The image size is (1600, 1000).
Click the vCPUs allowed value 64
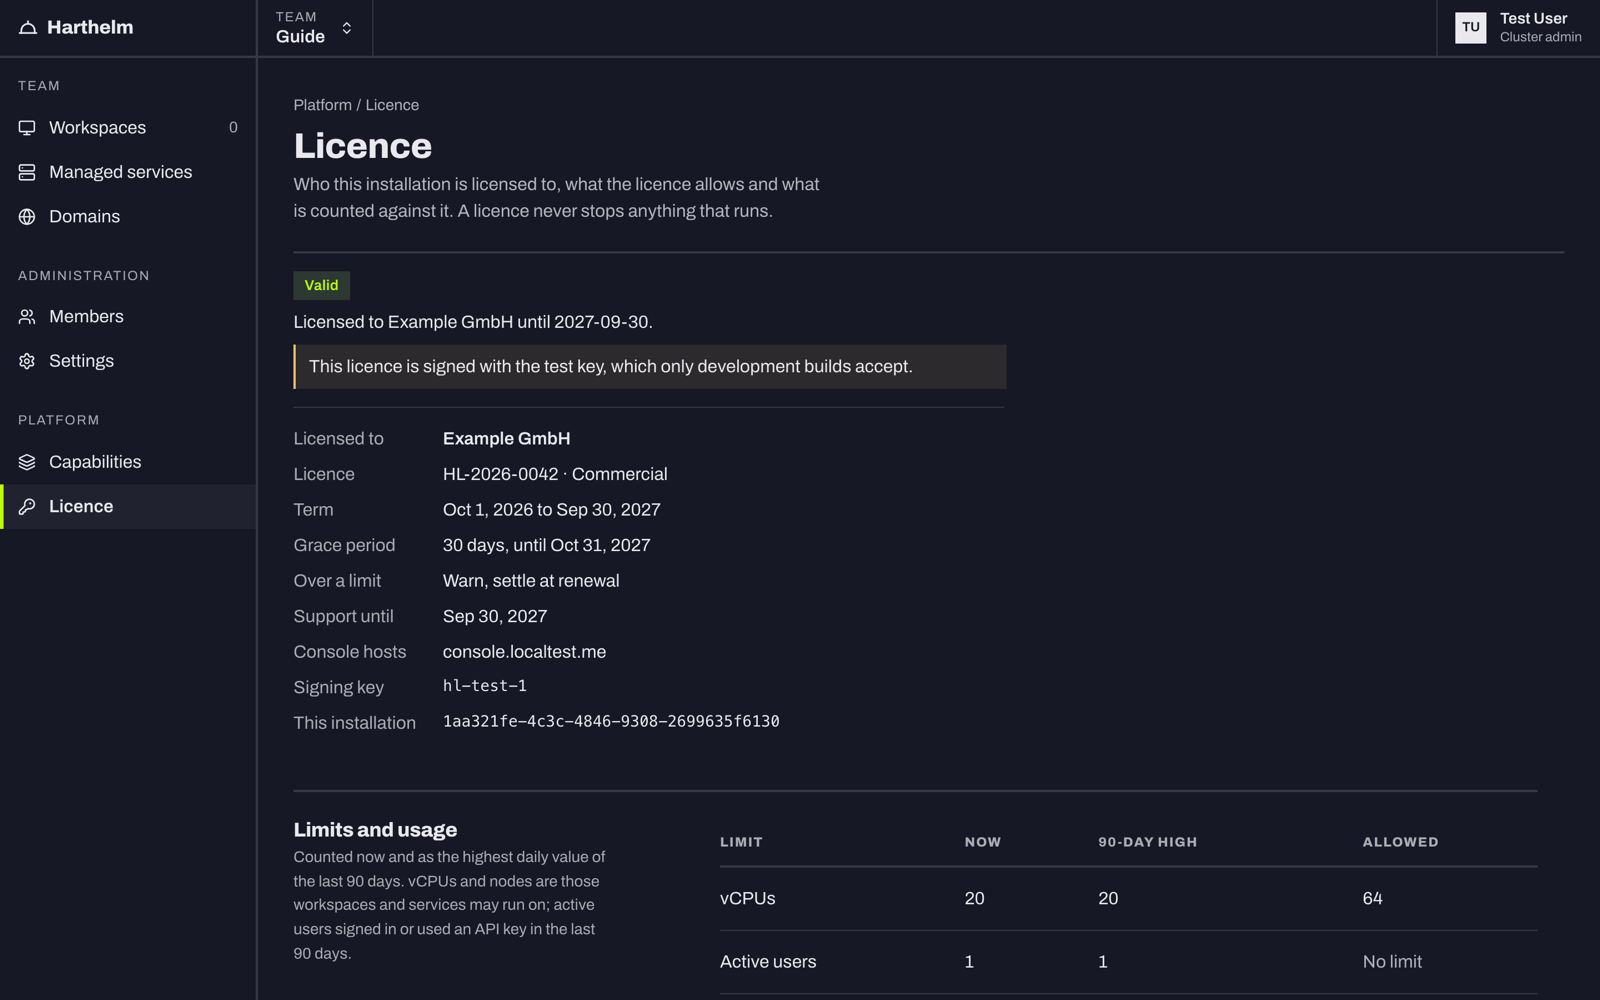coord(1372,899)
